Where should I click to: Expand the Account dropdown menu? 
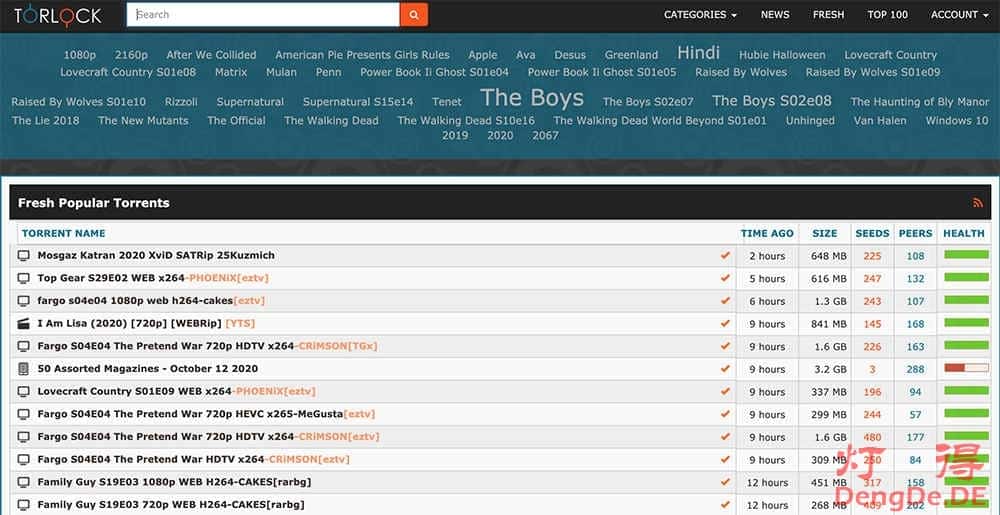tap(959, 15)
